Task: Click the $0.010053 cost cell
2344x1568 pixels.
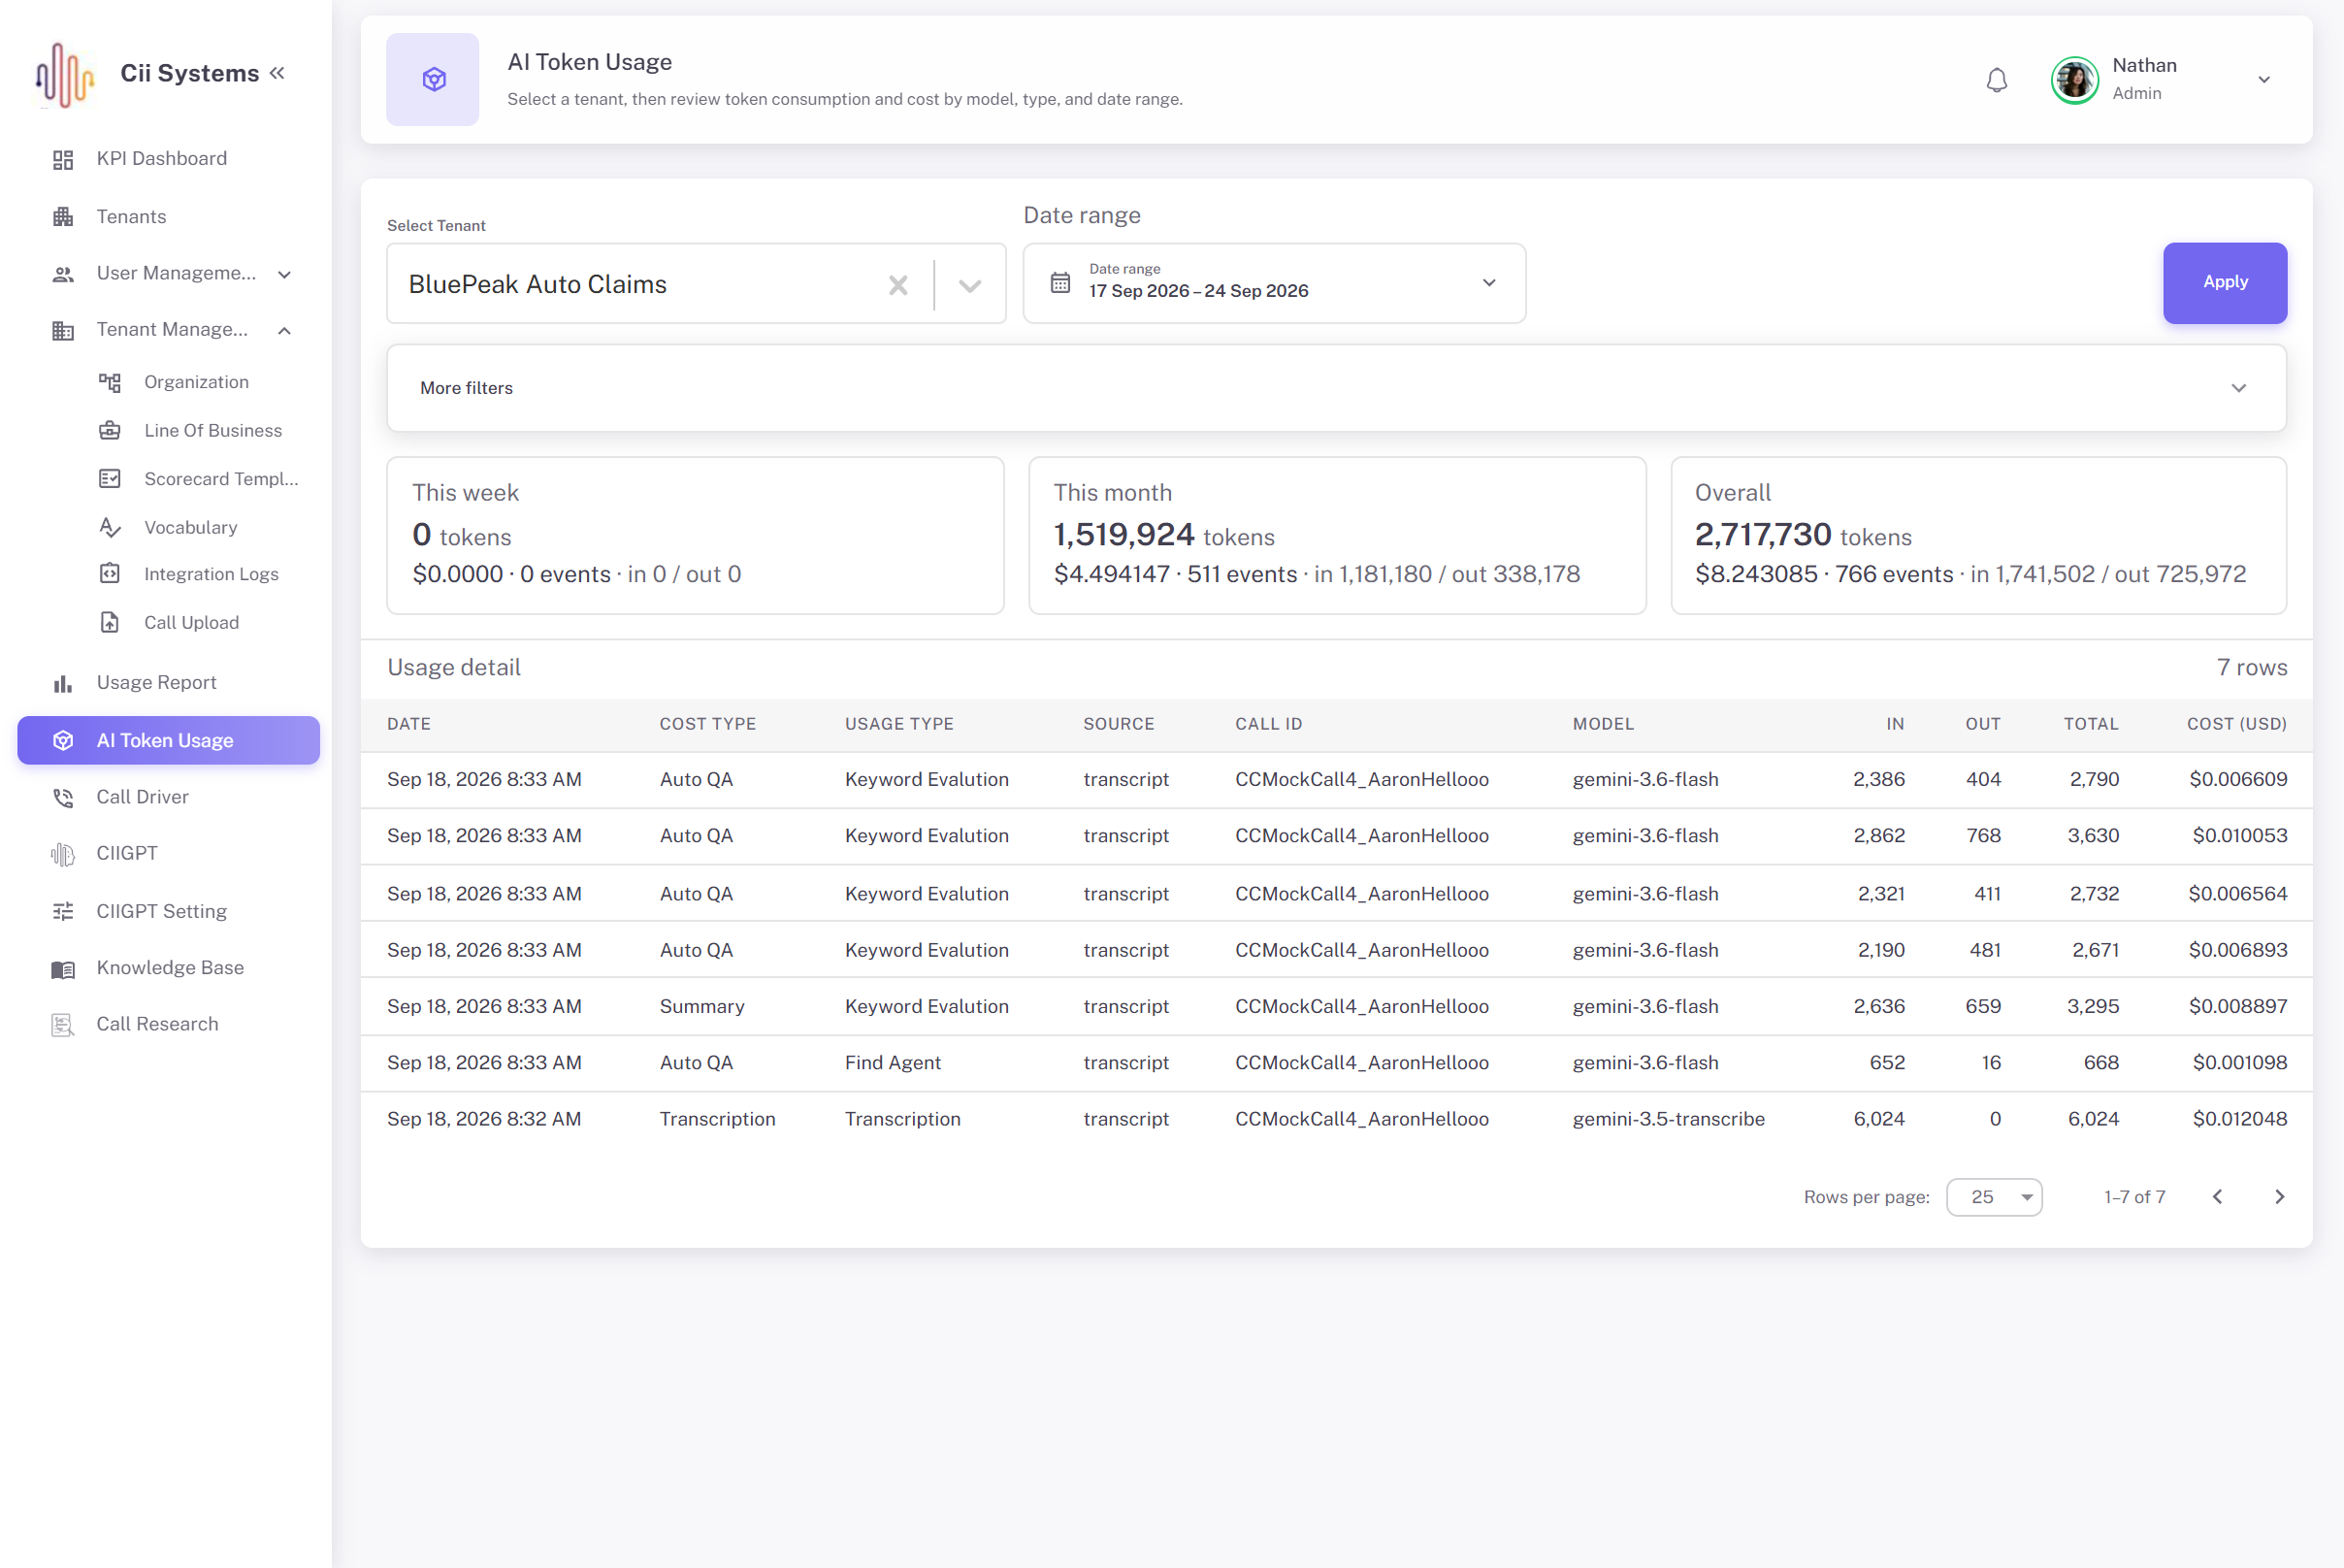Action: click(x=2239, y=836)
